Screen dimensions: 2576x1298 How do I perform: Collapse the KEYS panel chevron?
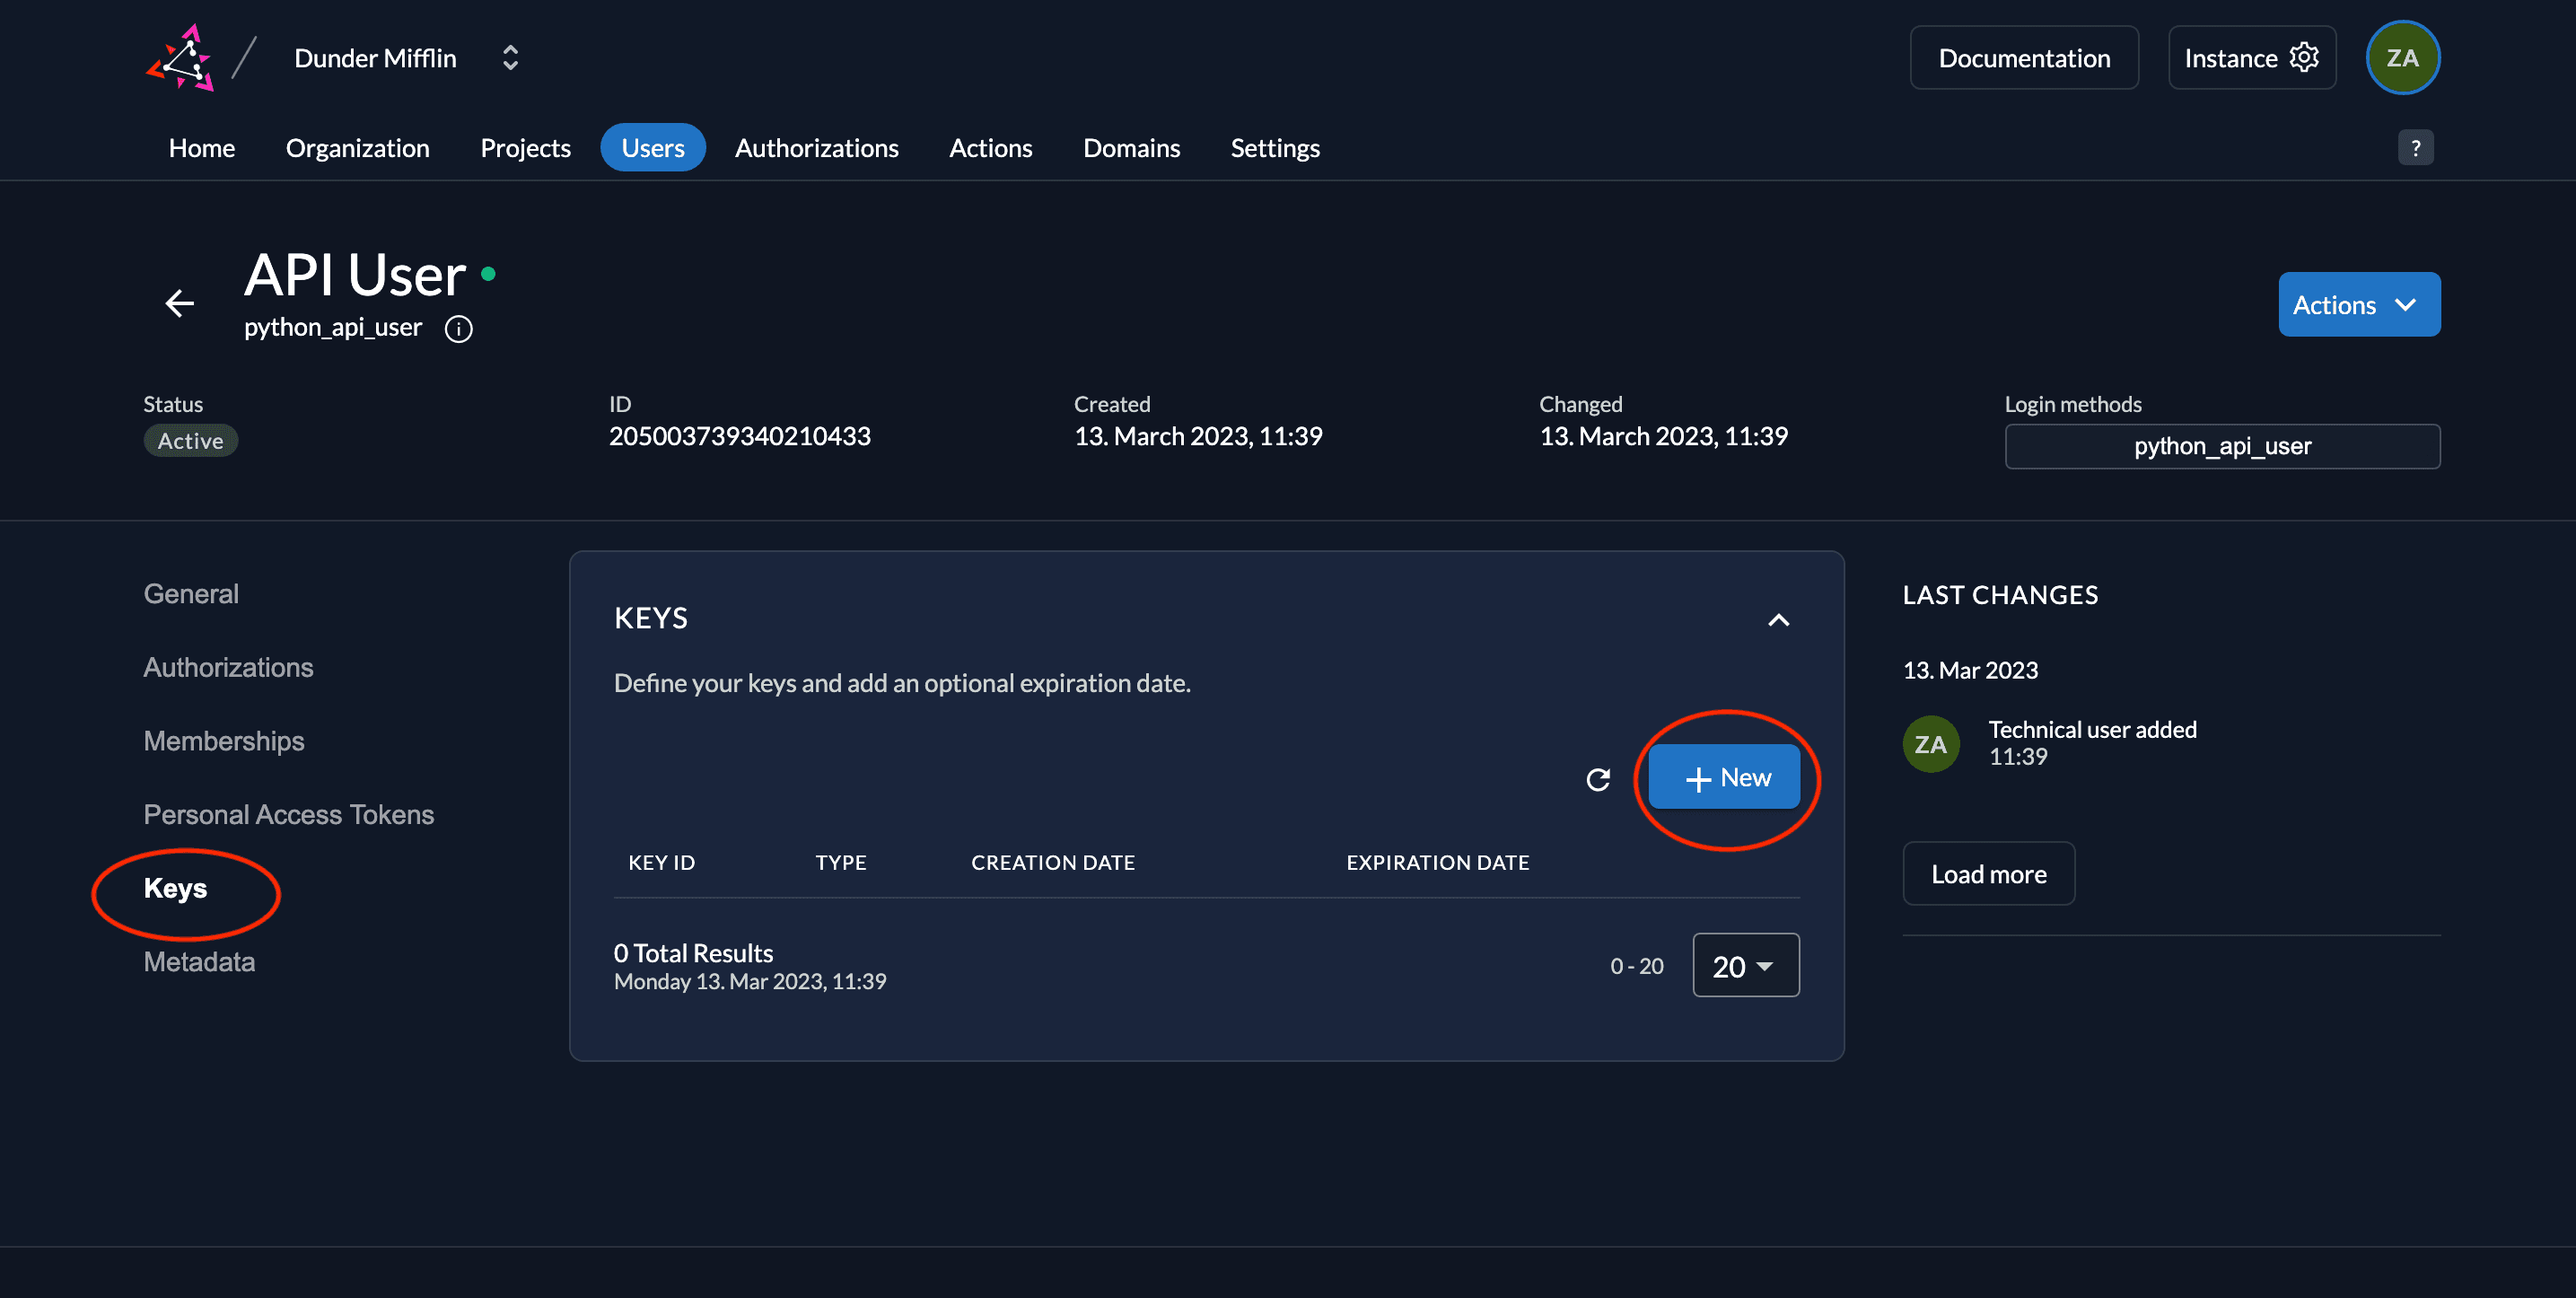pyautogui.click(x=1778, y=620)
